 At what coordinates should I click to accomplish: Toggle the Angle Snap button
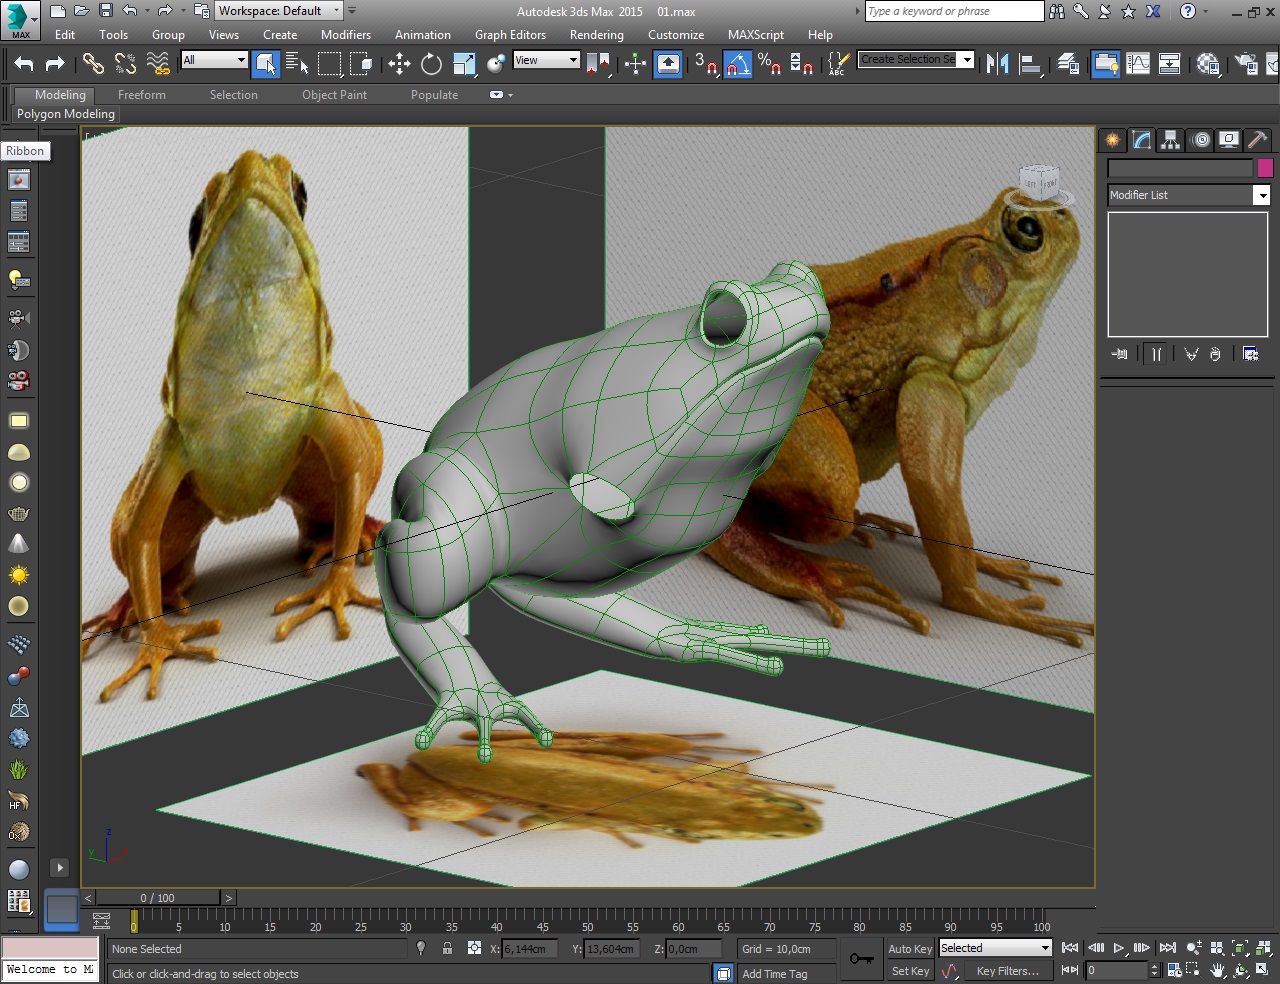[x=737, y=64]
